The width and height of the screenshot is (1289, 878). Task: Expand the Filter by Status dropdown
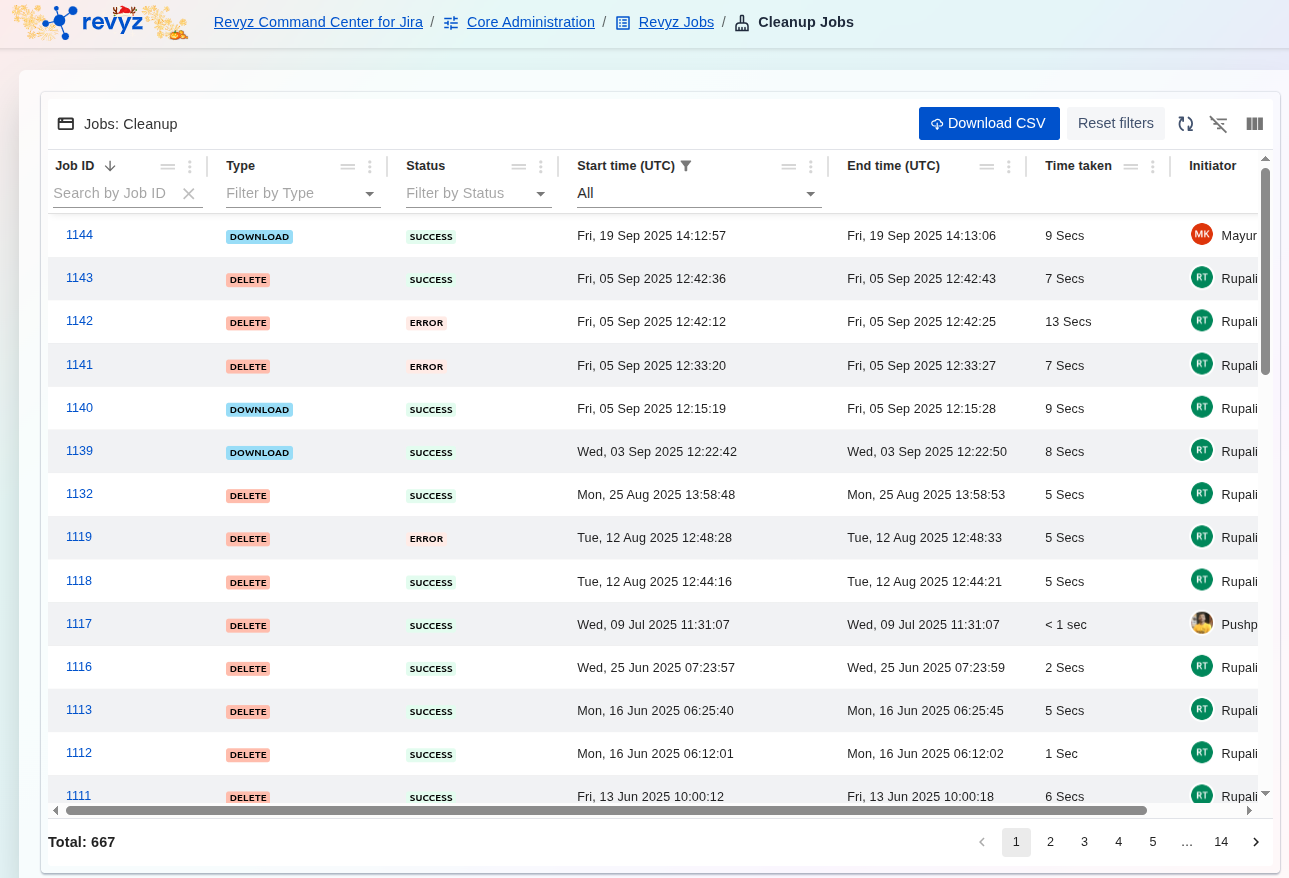(x=540, y=194)
